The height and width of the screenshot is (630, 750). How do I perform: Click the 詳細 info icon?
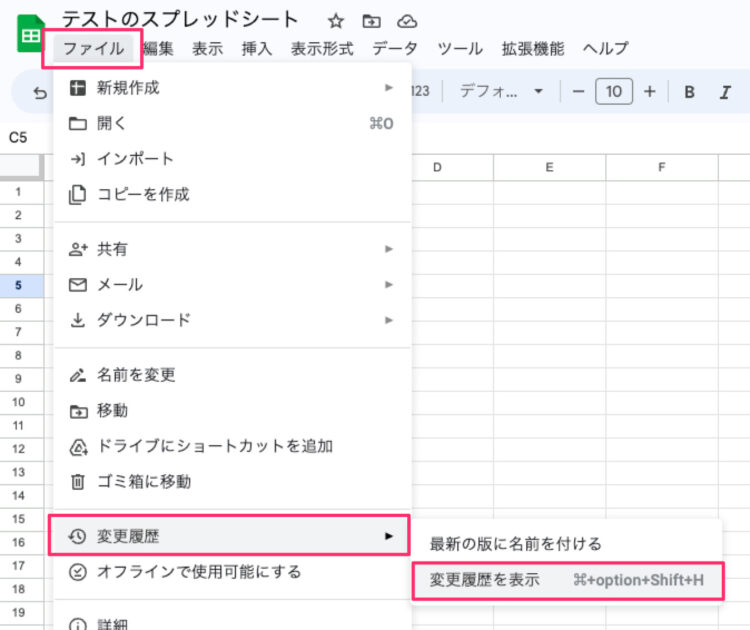click(x=77, y=624)
